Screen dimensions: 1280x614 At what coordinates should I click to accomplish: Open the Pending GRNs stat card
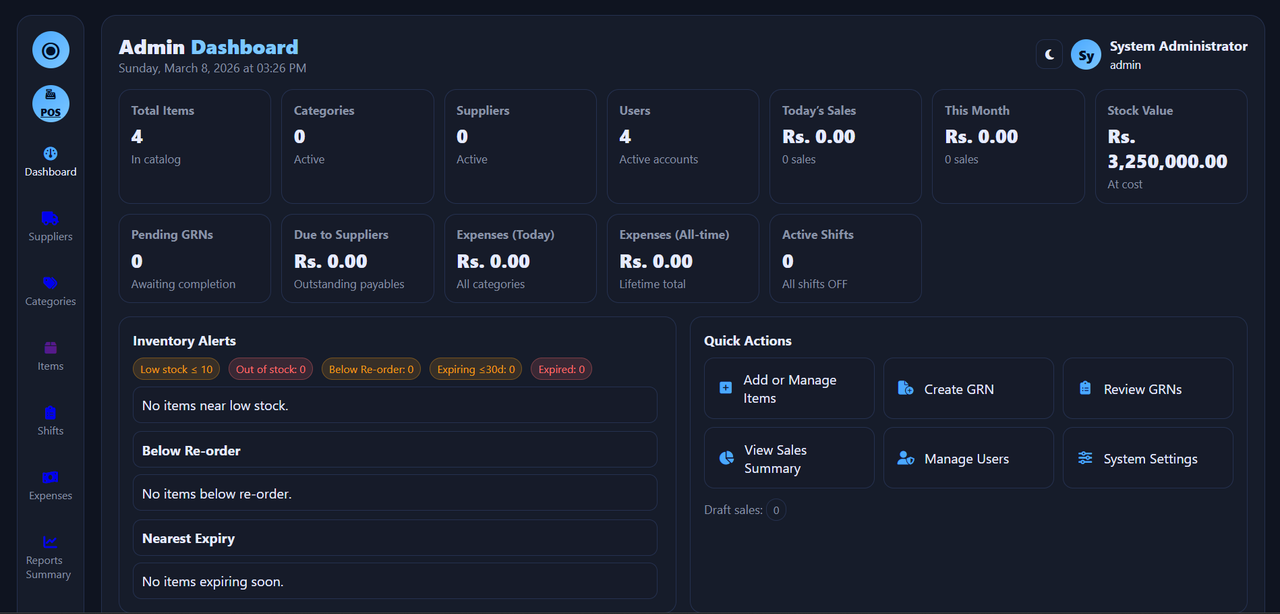195,258
